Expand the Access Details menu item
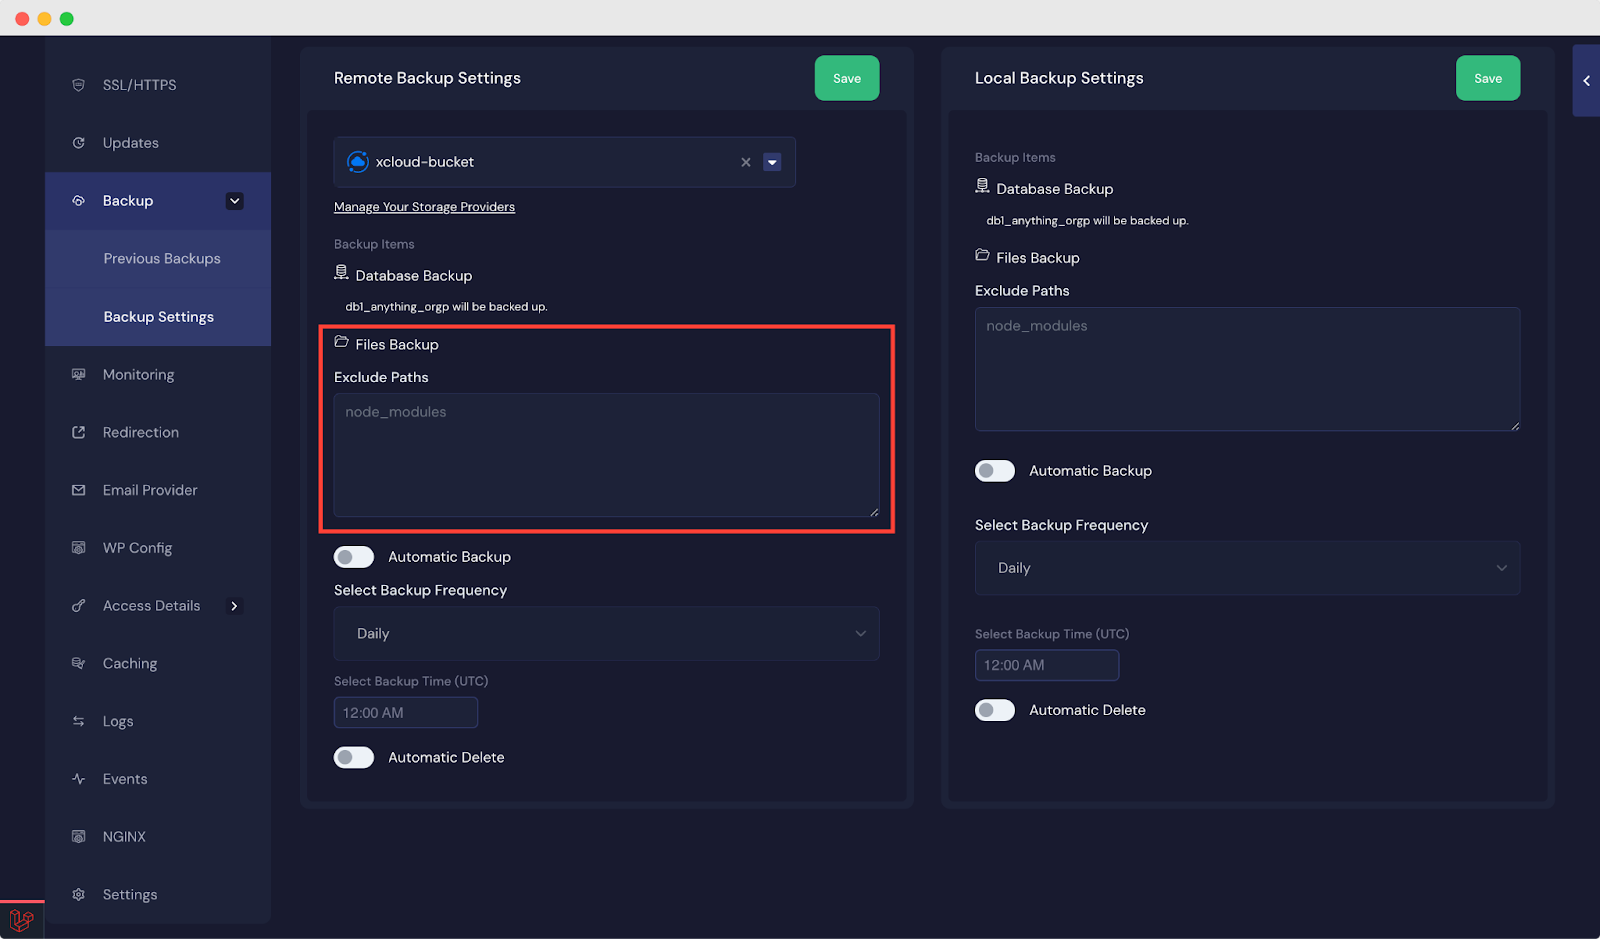 point(234,605)
